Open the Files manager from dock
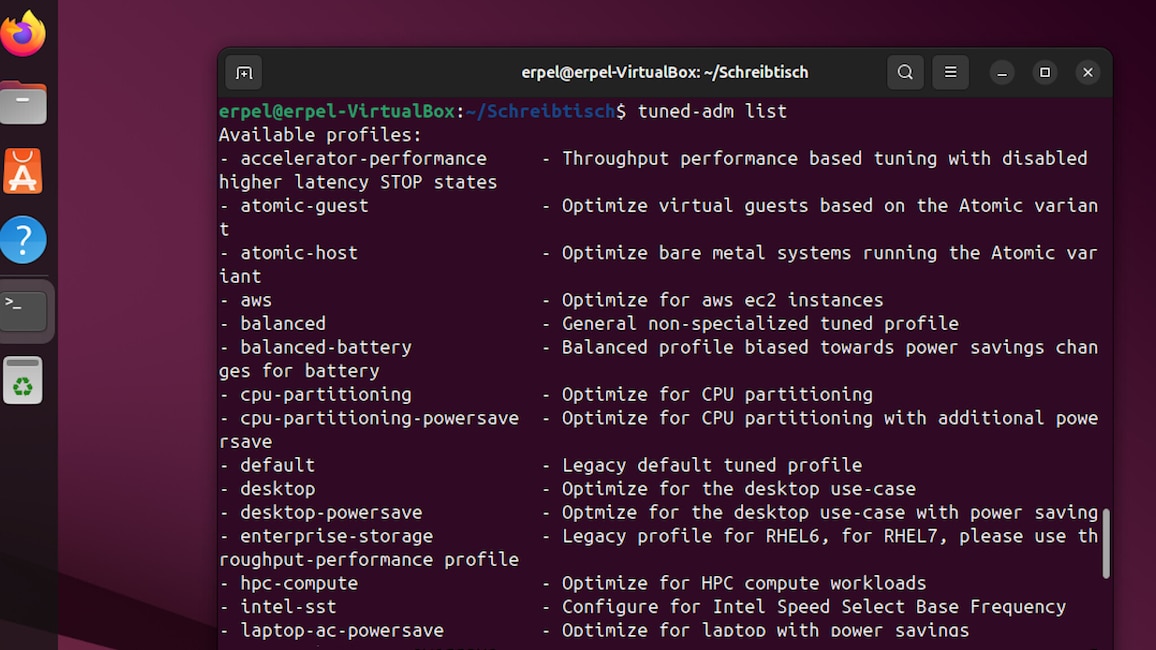The height and width of the screenshot is (650, 1156). [23, 102]
